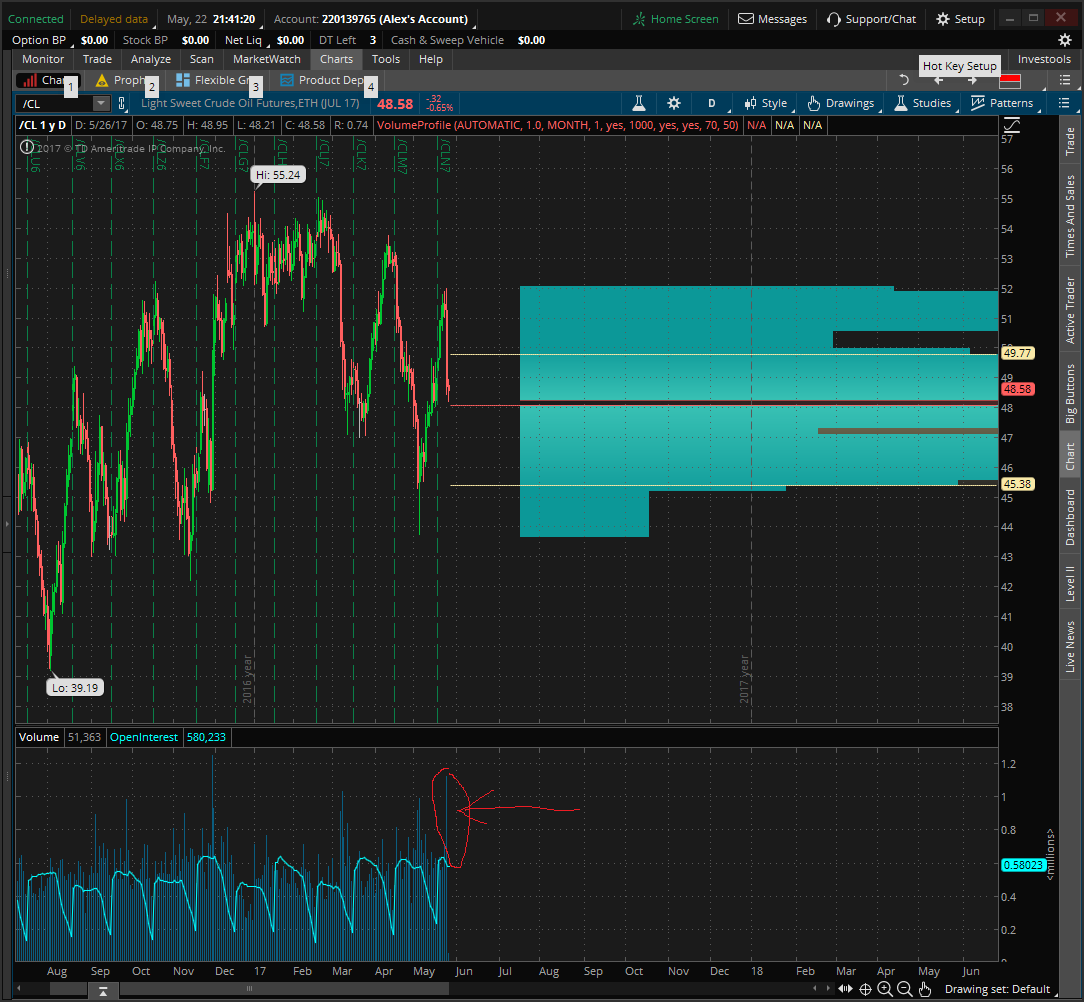Screen dimensions: 1084x1002
Task: Click the Volume study label
Action: 39,737
